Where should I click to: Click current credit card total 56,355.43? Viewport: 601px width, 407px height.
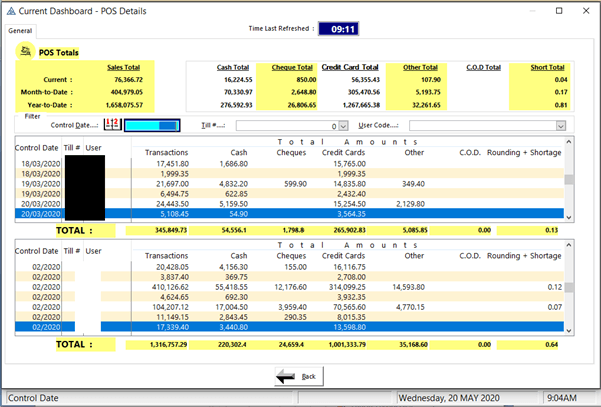(x=365, y=80)
